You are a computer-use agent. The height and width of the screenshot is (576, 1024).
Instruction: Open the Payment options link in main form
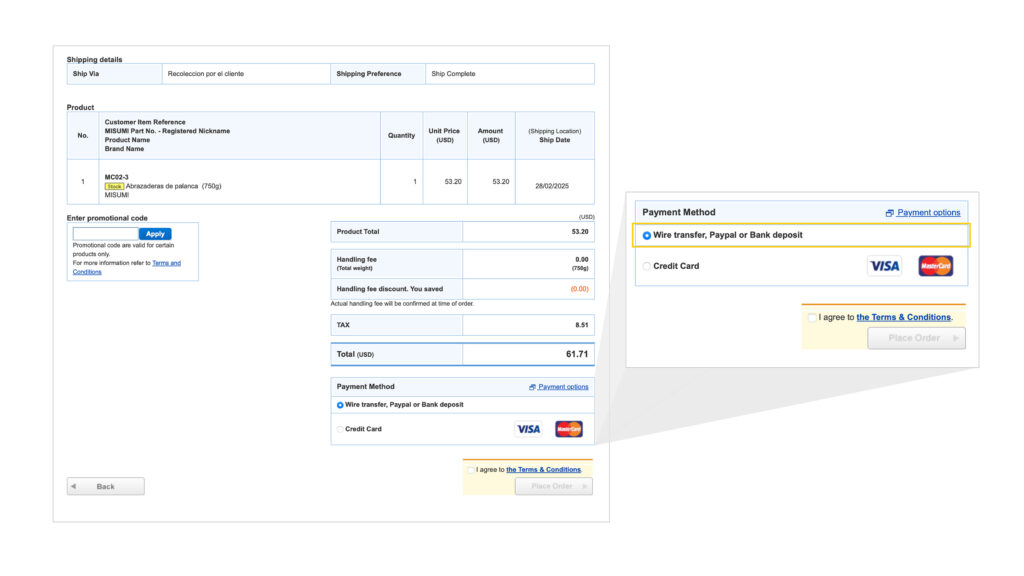click(x=562, y=387)
